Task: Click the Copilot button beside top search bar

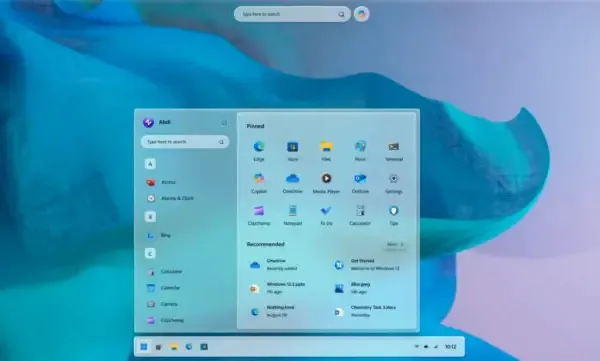Action: pos(362,14)
